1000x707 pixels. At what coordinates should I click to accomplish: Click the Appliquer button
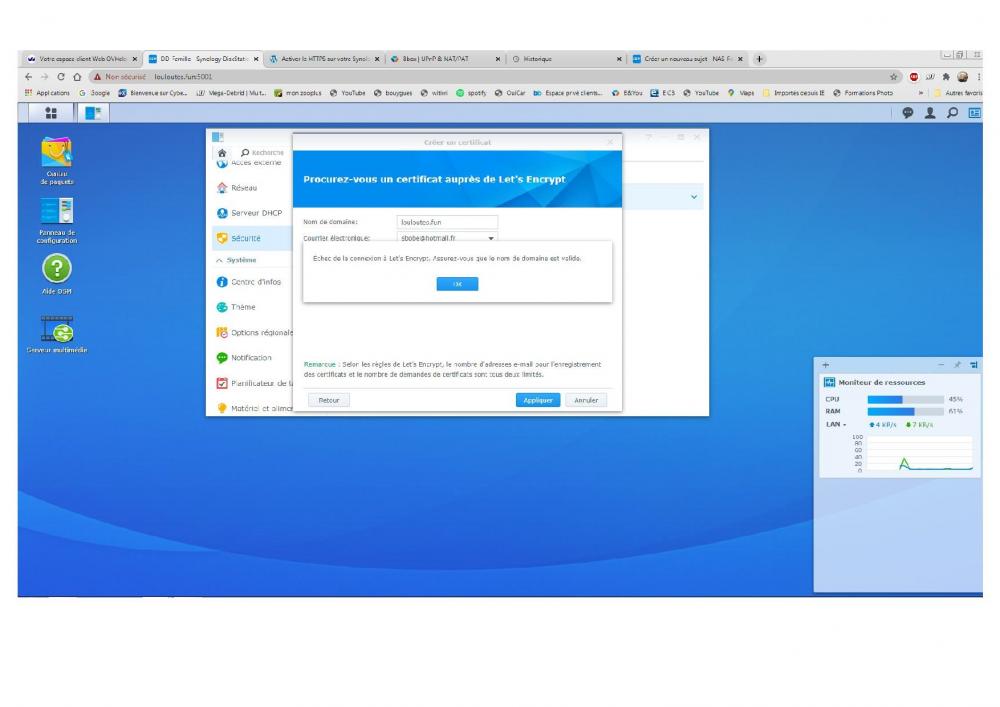pos(538,400)
